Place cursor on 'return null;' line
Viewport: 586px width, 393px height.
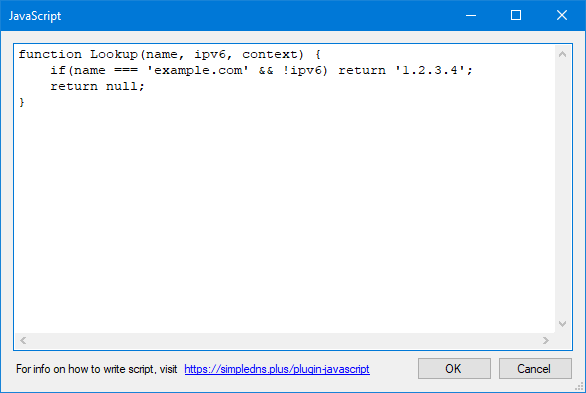click(97, 86)
